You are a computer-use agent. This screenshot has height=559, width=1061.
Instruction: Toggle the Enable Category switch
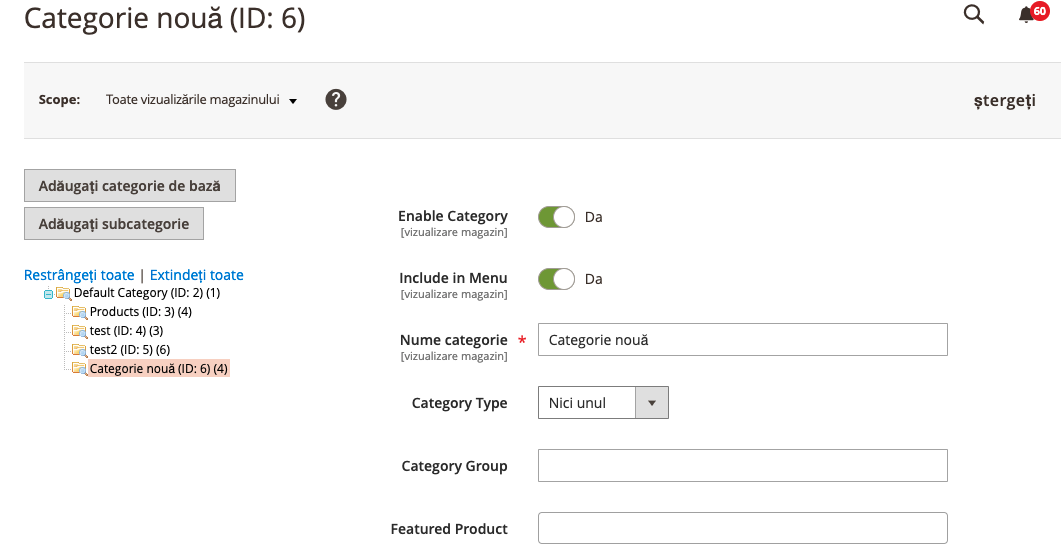pos(556,217)
